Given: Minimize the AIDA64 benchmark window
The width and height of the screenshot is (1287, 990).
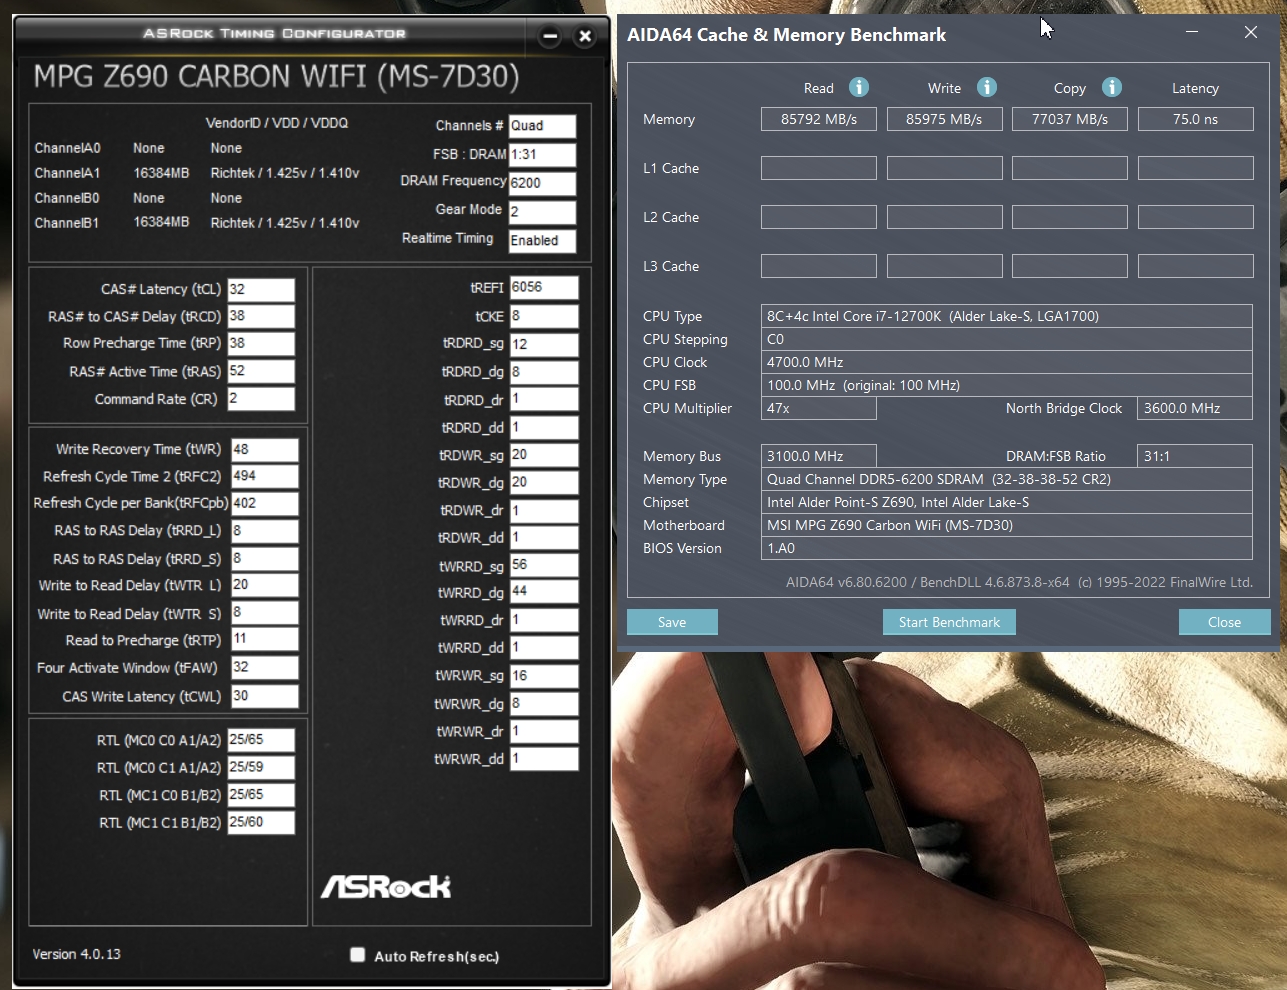Looking at the screenshot, I should (1192, 32).
